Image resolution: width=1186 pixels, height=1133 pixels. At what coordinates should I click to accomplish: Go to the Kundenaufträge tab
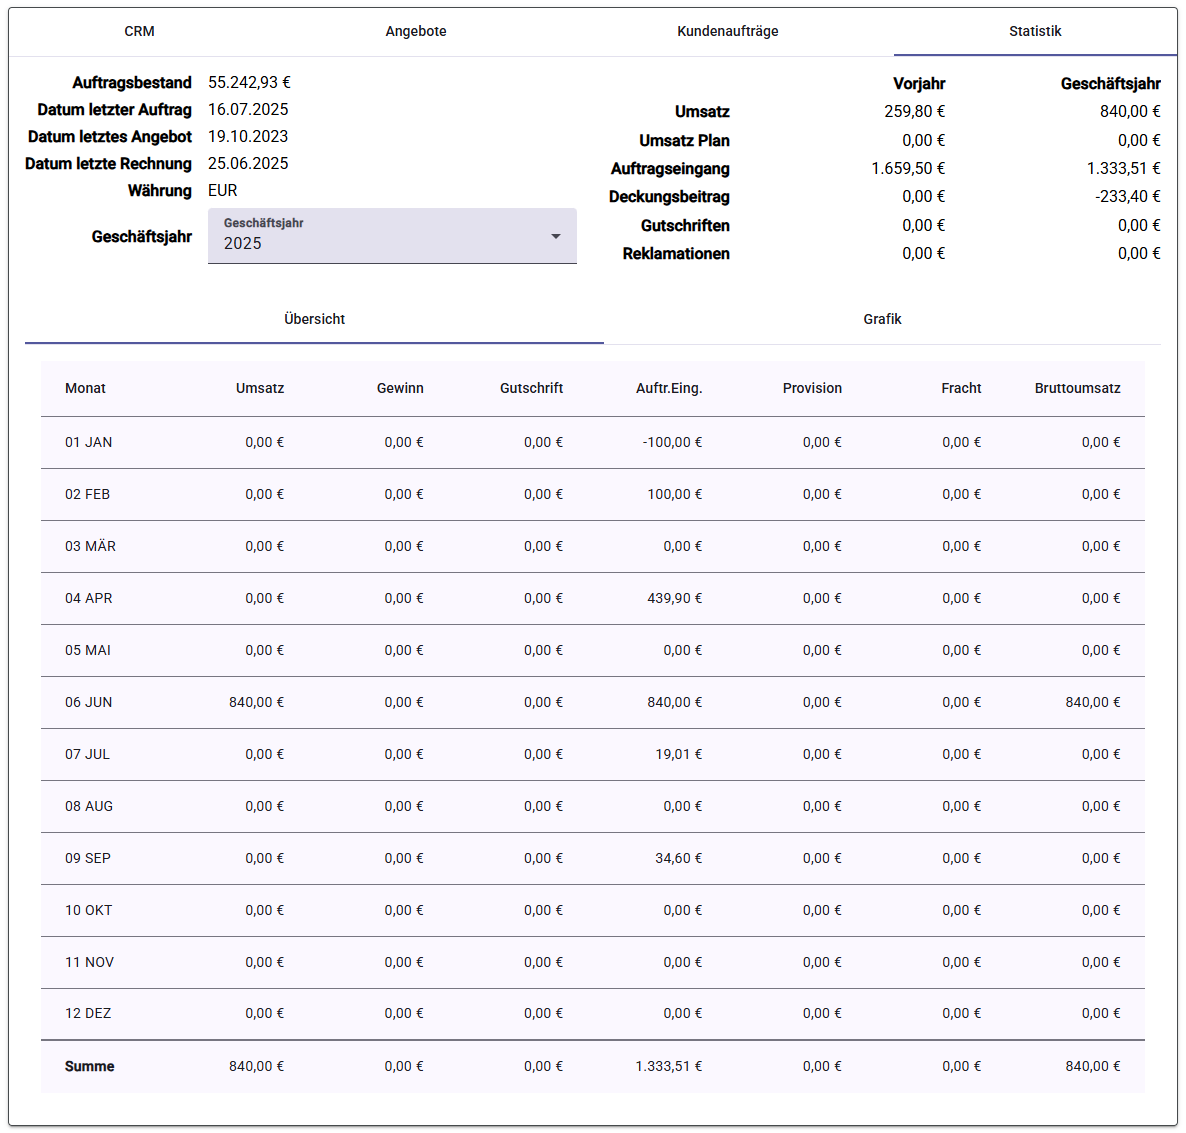728,31
